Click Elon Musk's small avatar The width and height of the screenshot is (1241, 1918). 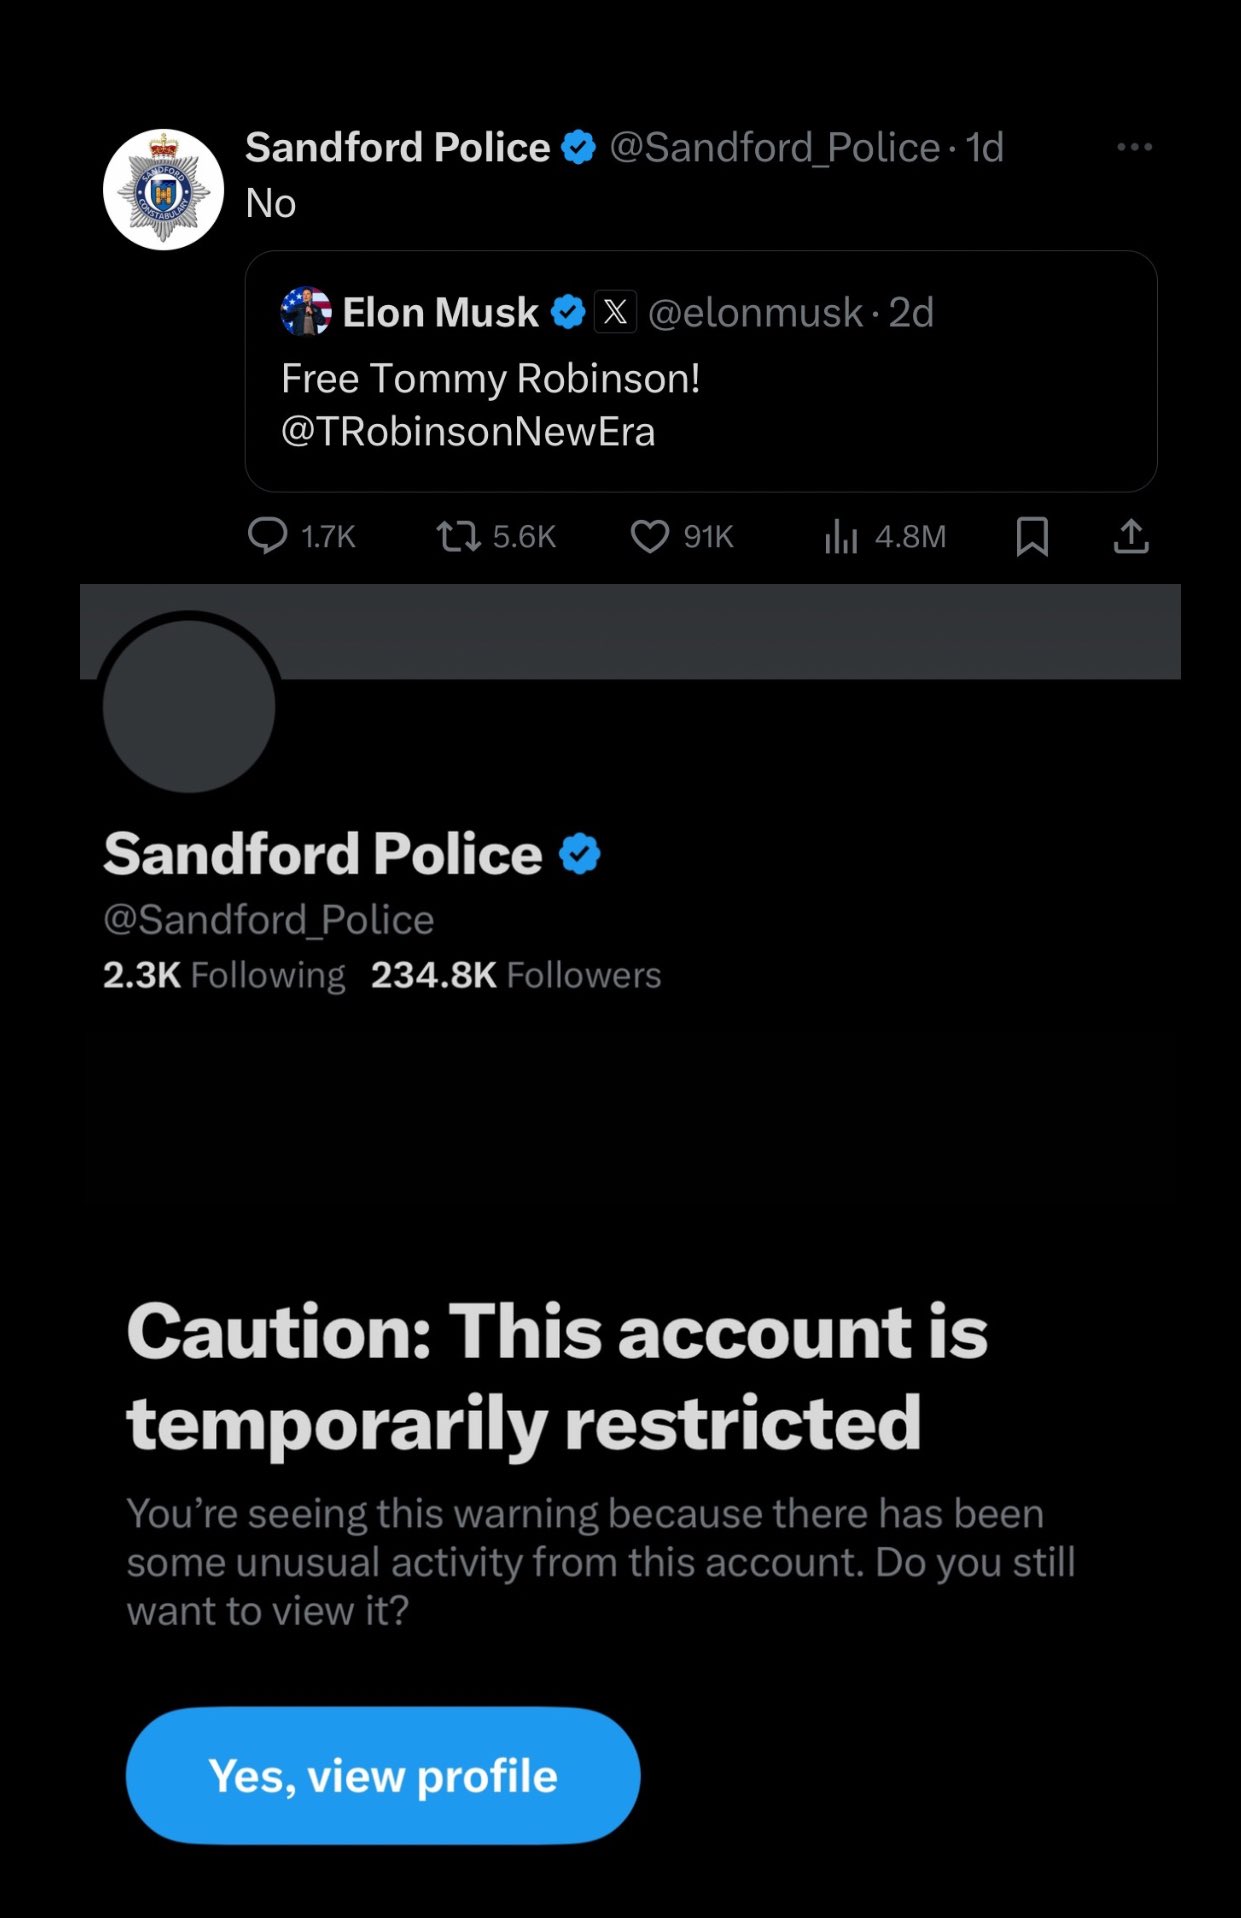[306, 312]
